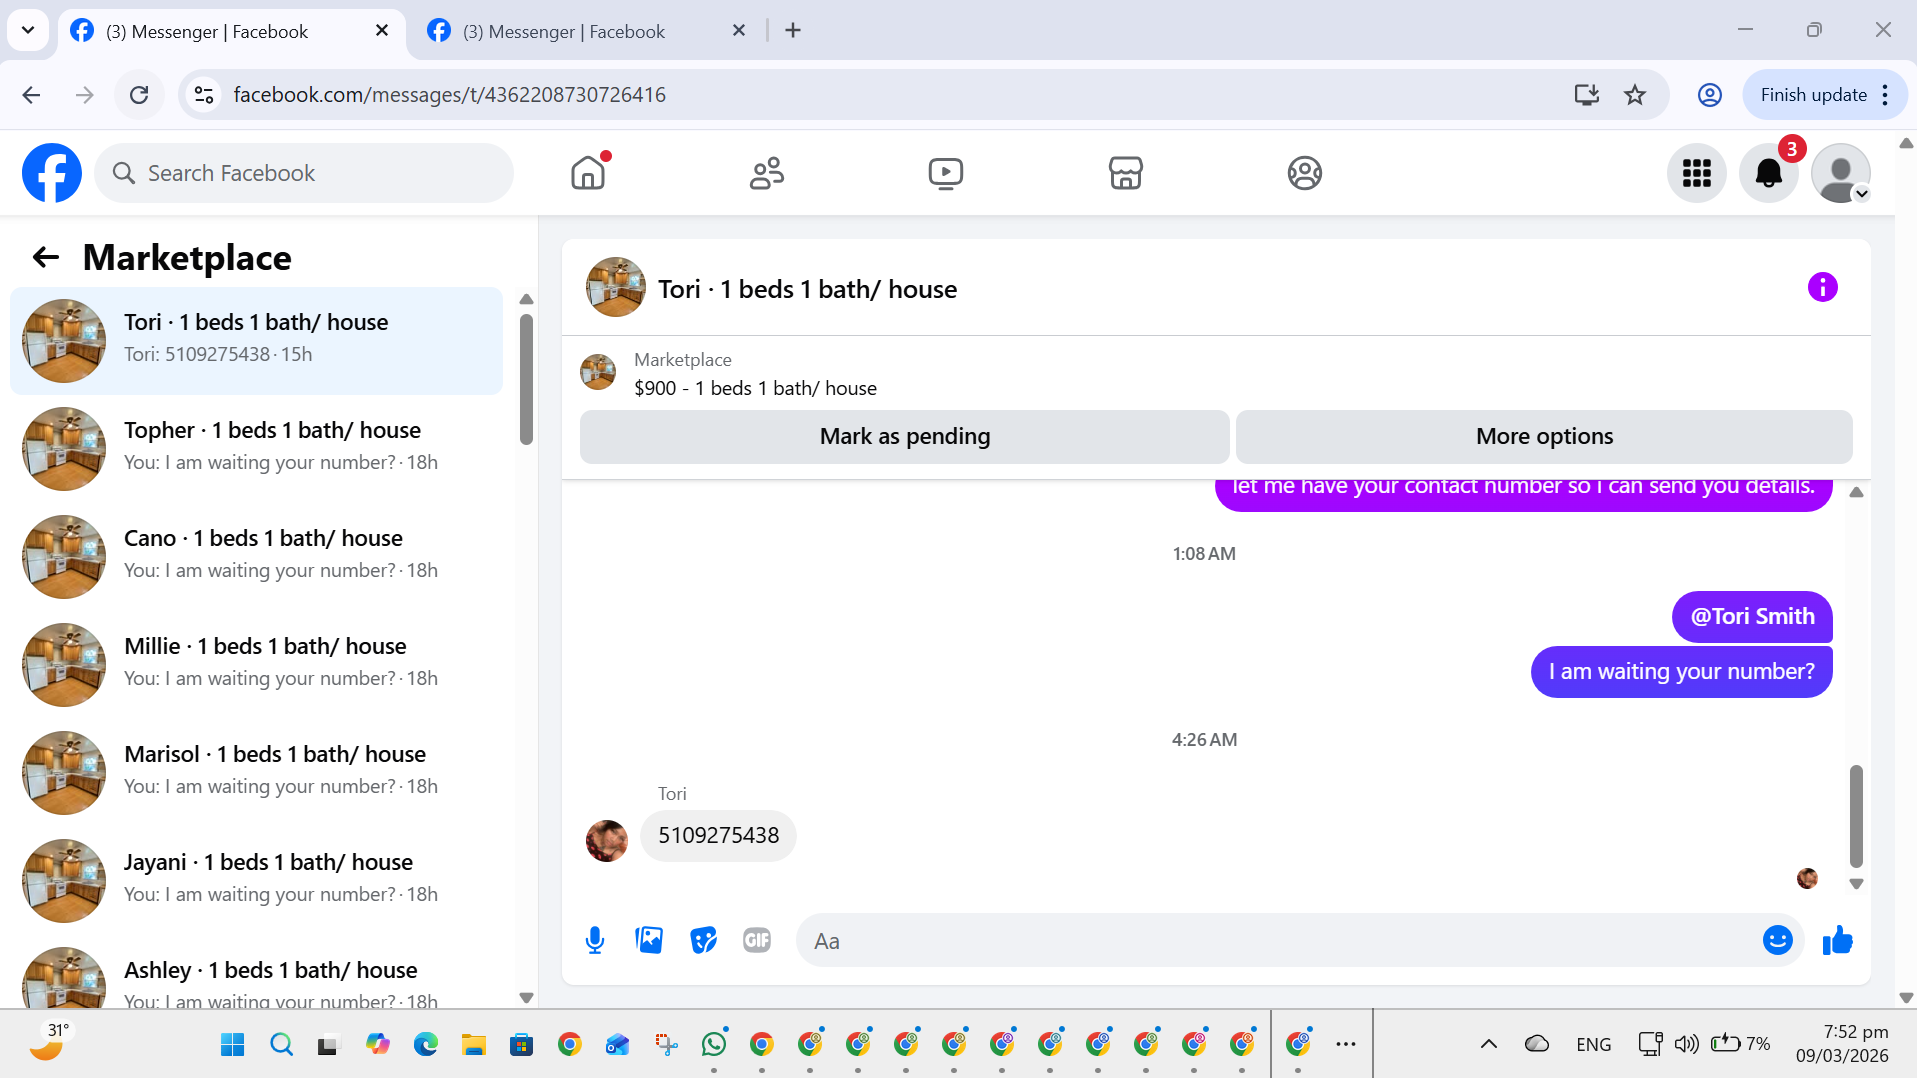
Task: Open WhatsApp from the taskbar
Action: pyautogui.click(x=714, y=1044)
